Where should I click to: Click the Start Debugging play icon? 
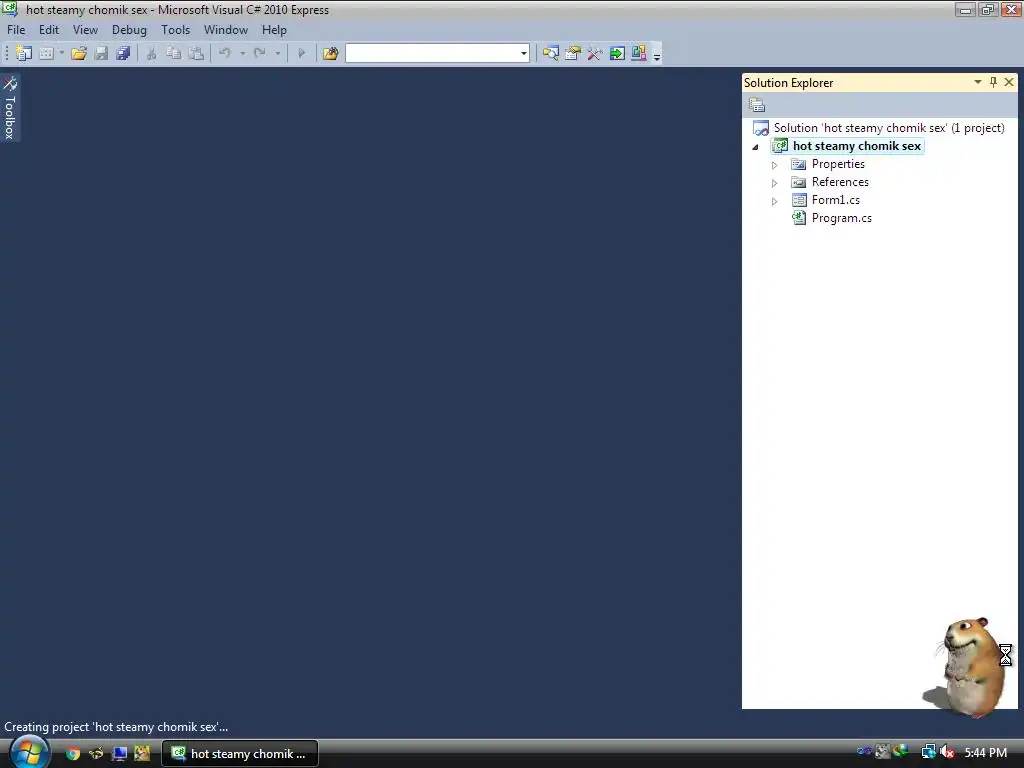pyautogui.click(x=302, y=54)
